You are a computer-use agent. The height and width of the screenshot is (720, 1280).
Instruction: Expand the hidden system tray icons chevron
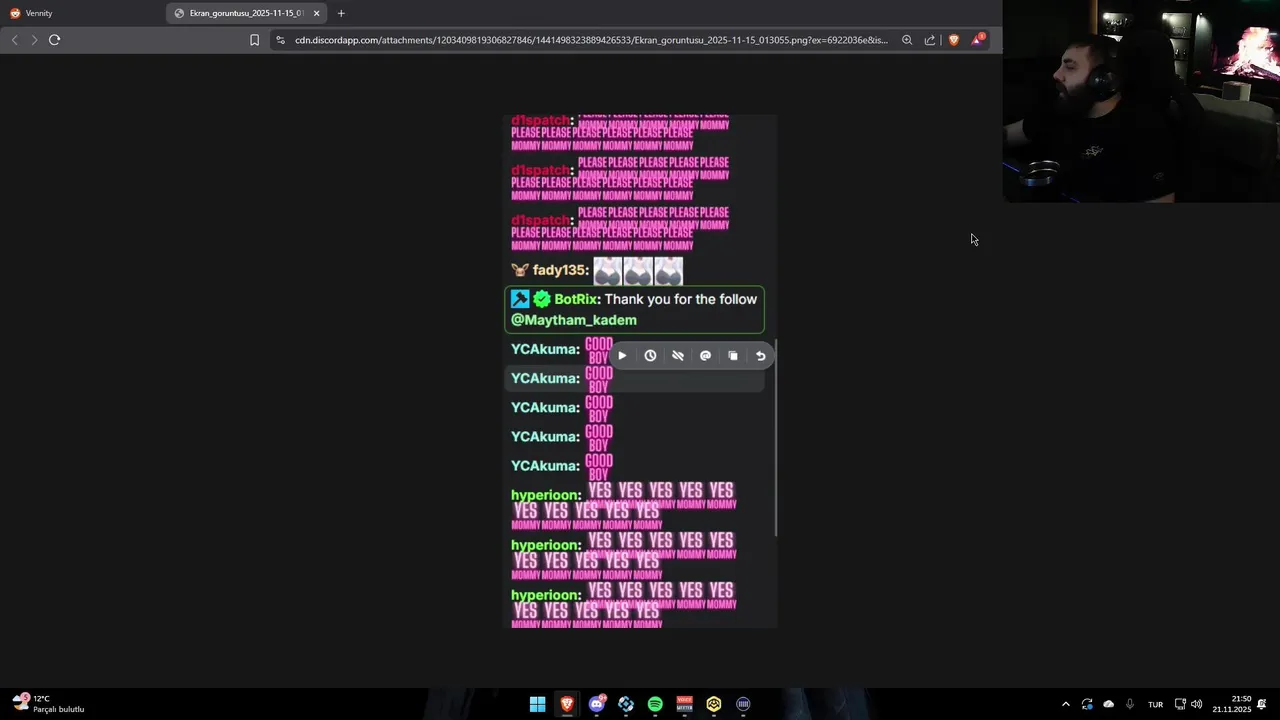pos(1066,704)
